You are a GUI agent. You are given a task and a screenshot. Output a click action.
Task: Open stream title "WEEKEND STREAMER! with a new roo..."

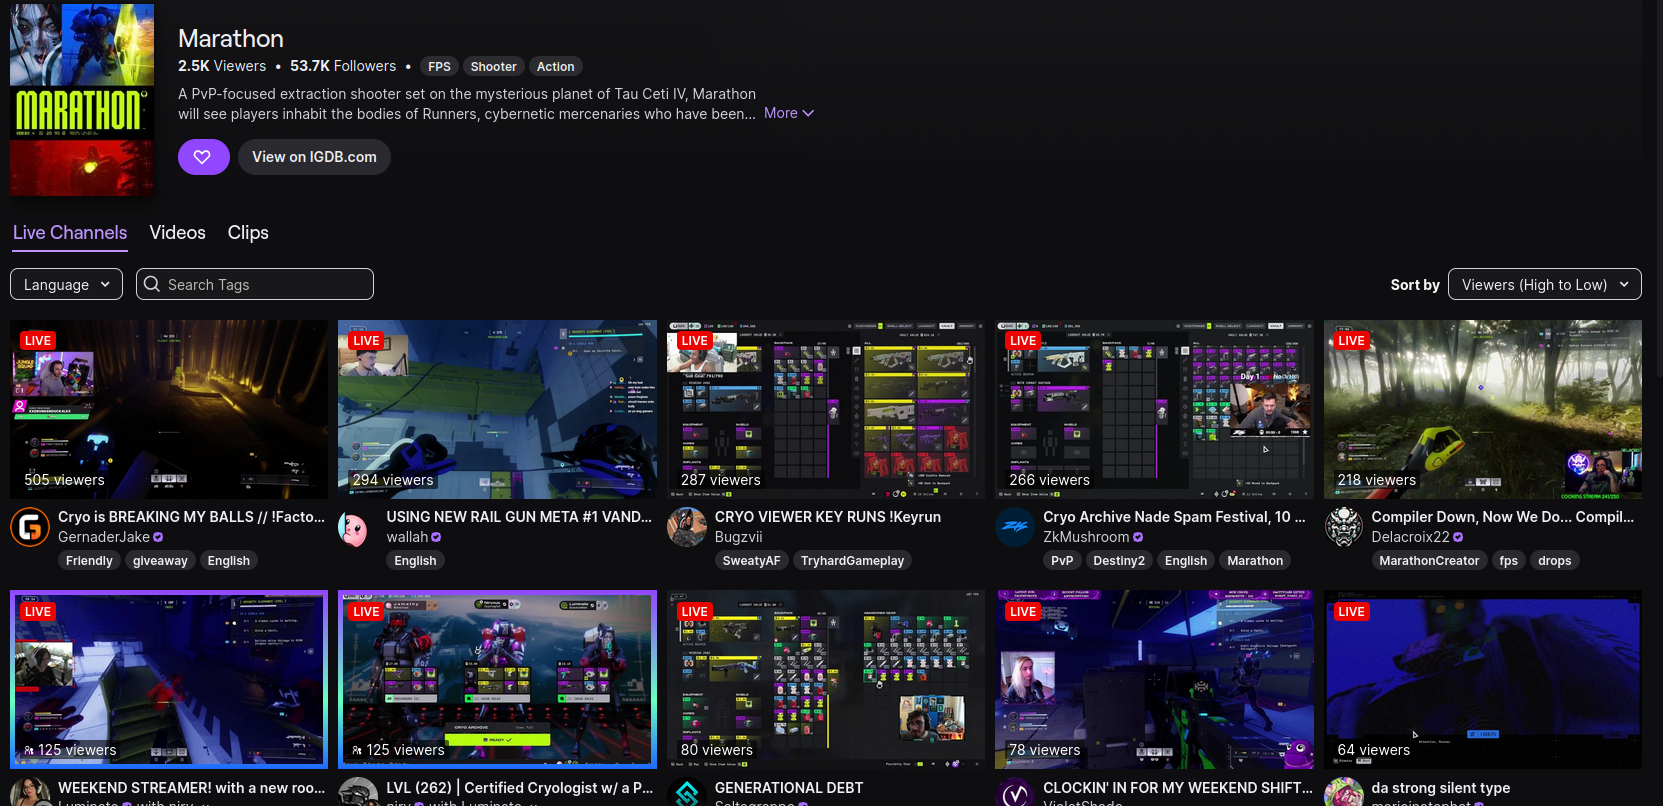[x=192, y=788]
